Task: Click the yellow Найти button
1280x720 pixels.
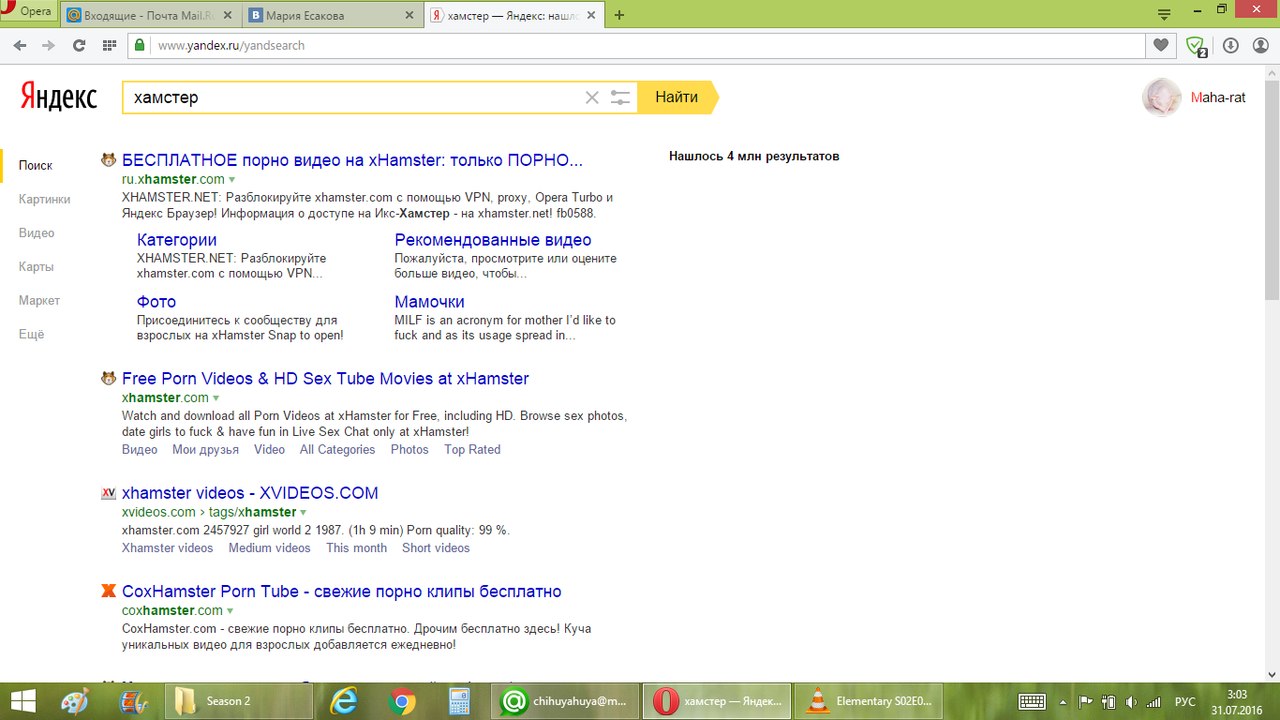Action: coord(677,97)
